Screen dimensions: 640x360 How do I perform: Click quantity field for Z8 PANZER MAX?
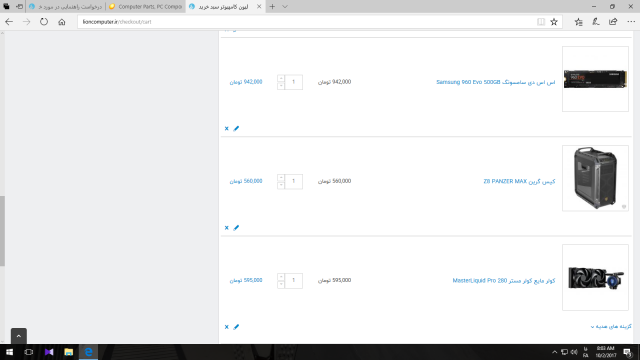(x=293, y=181)
